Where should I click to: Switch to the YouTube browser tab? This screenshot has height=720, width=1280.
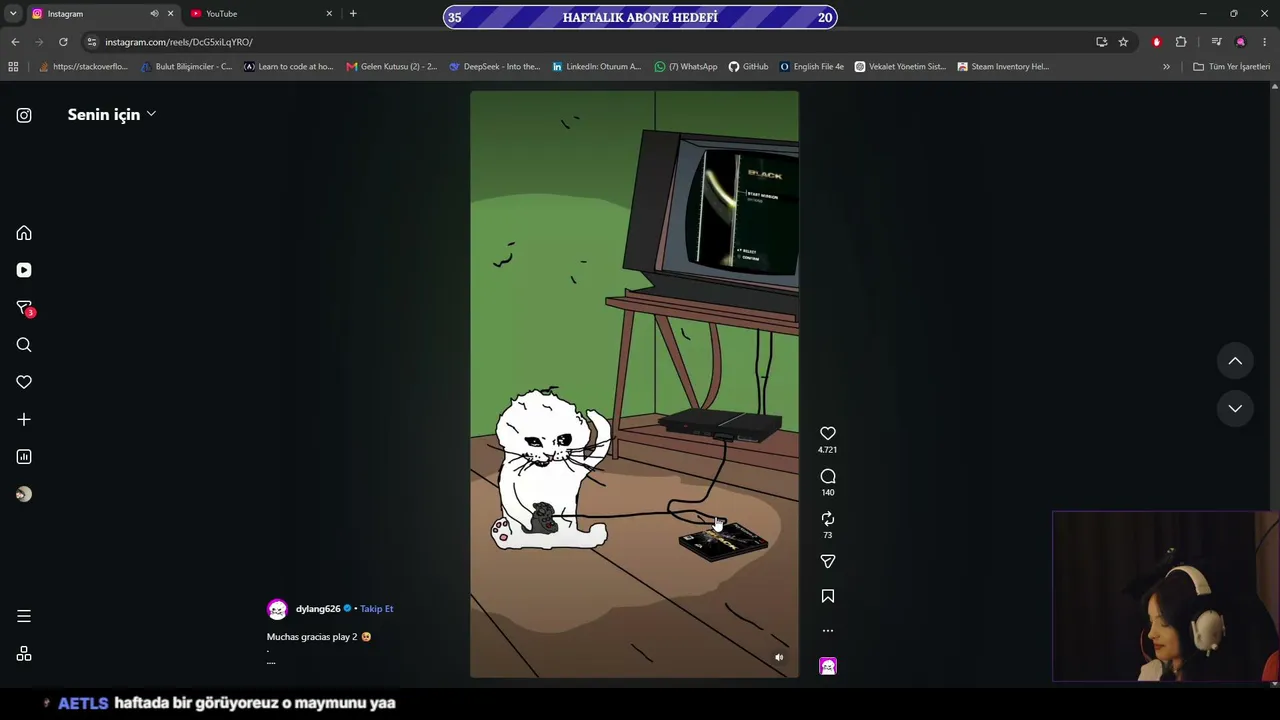tap(262, 14)
